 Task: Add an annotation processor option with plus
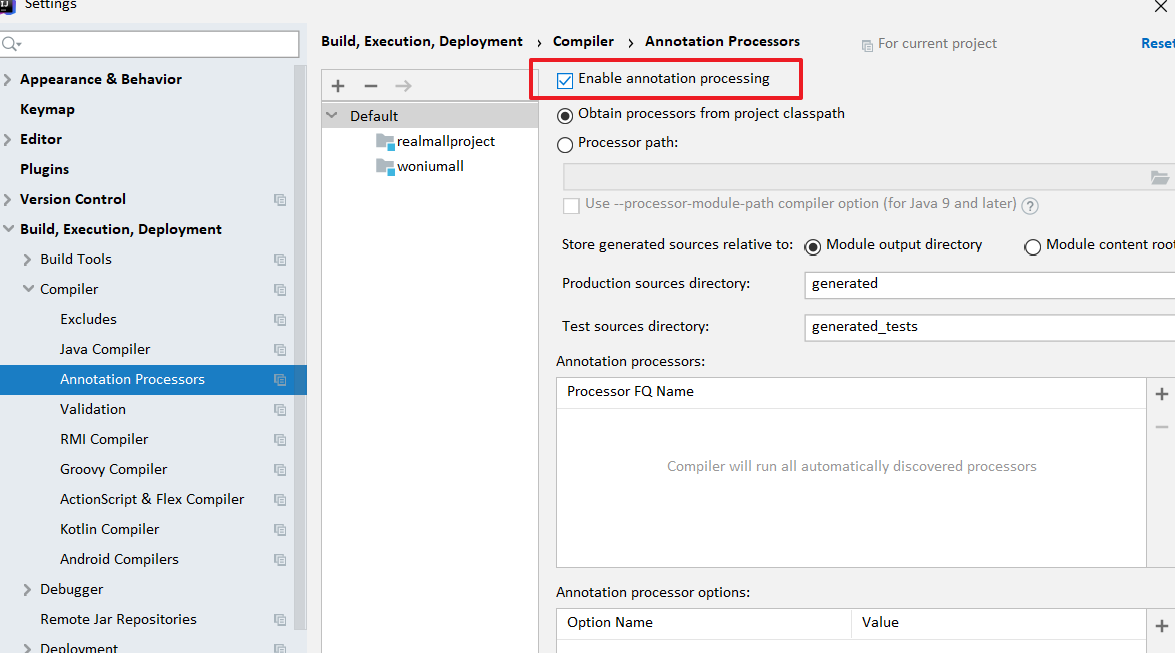pyautogui.click(x=1161, y=626)
